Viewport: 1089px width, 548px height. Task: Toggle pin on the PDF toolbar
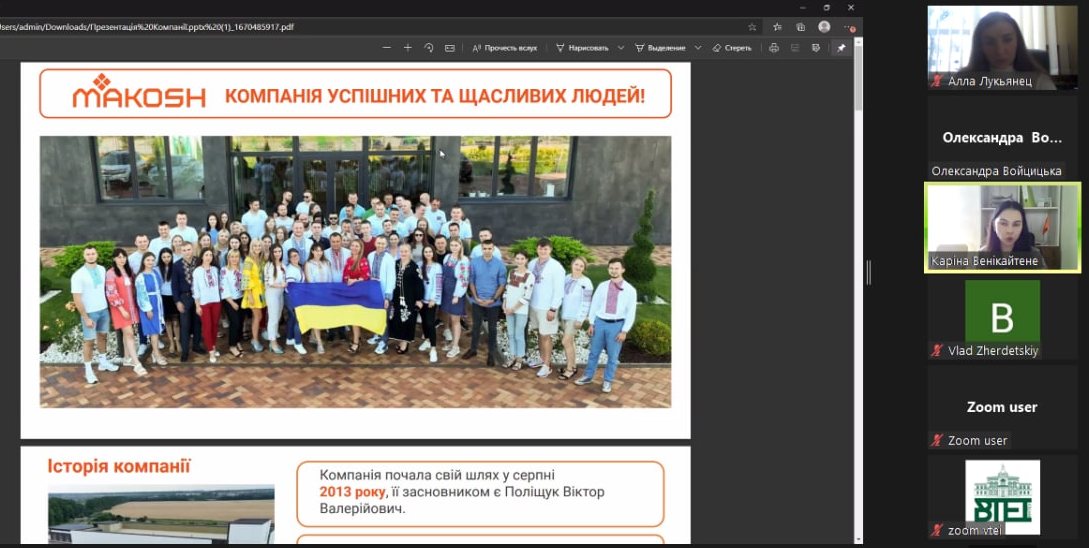point(841,48)
